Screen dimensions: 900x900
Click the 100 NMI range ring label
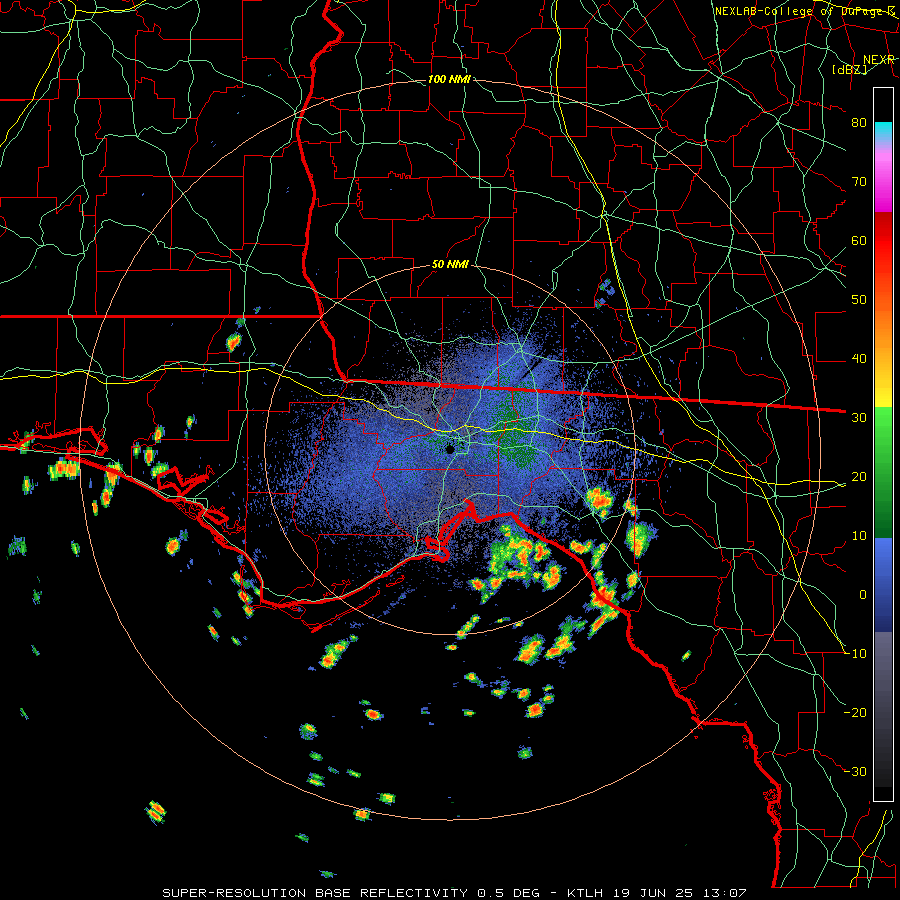[449, 79]
